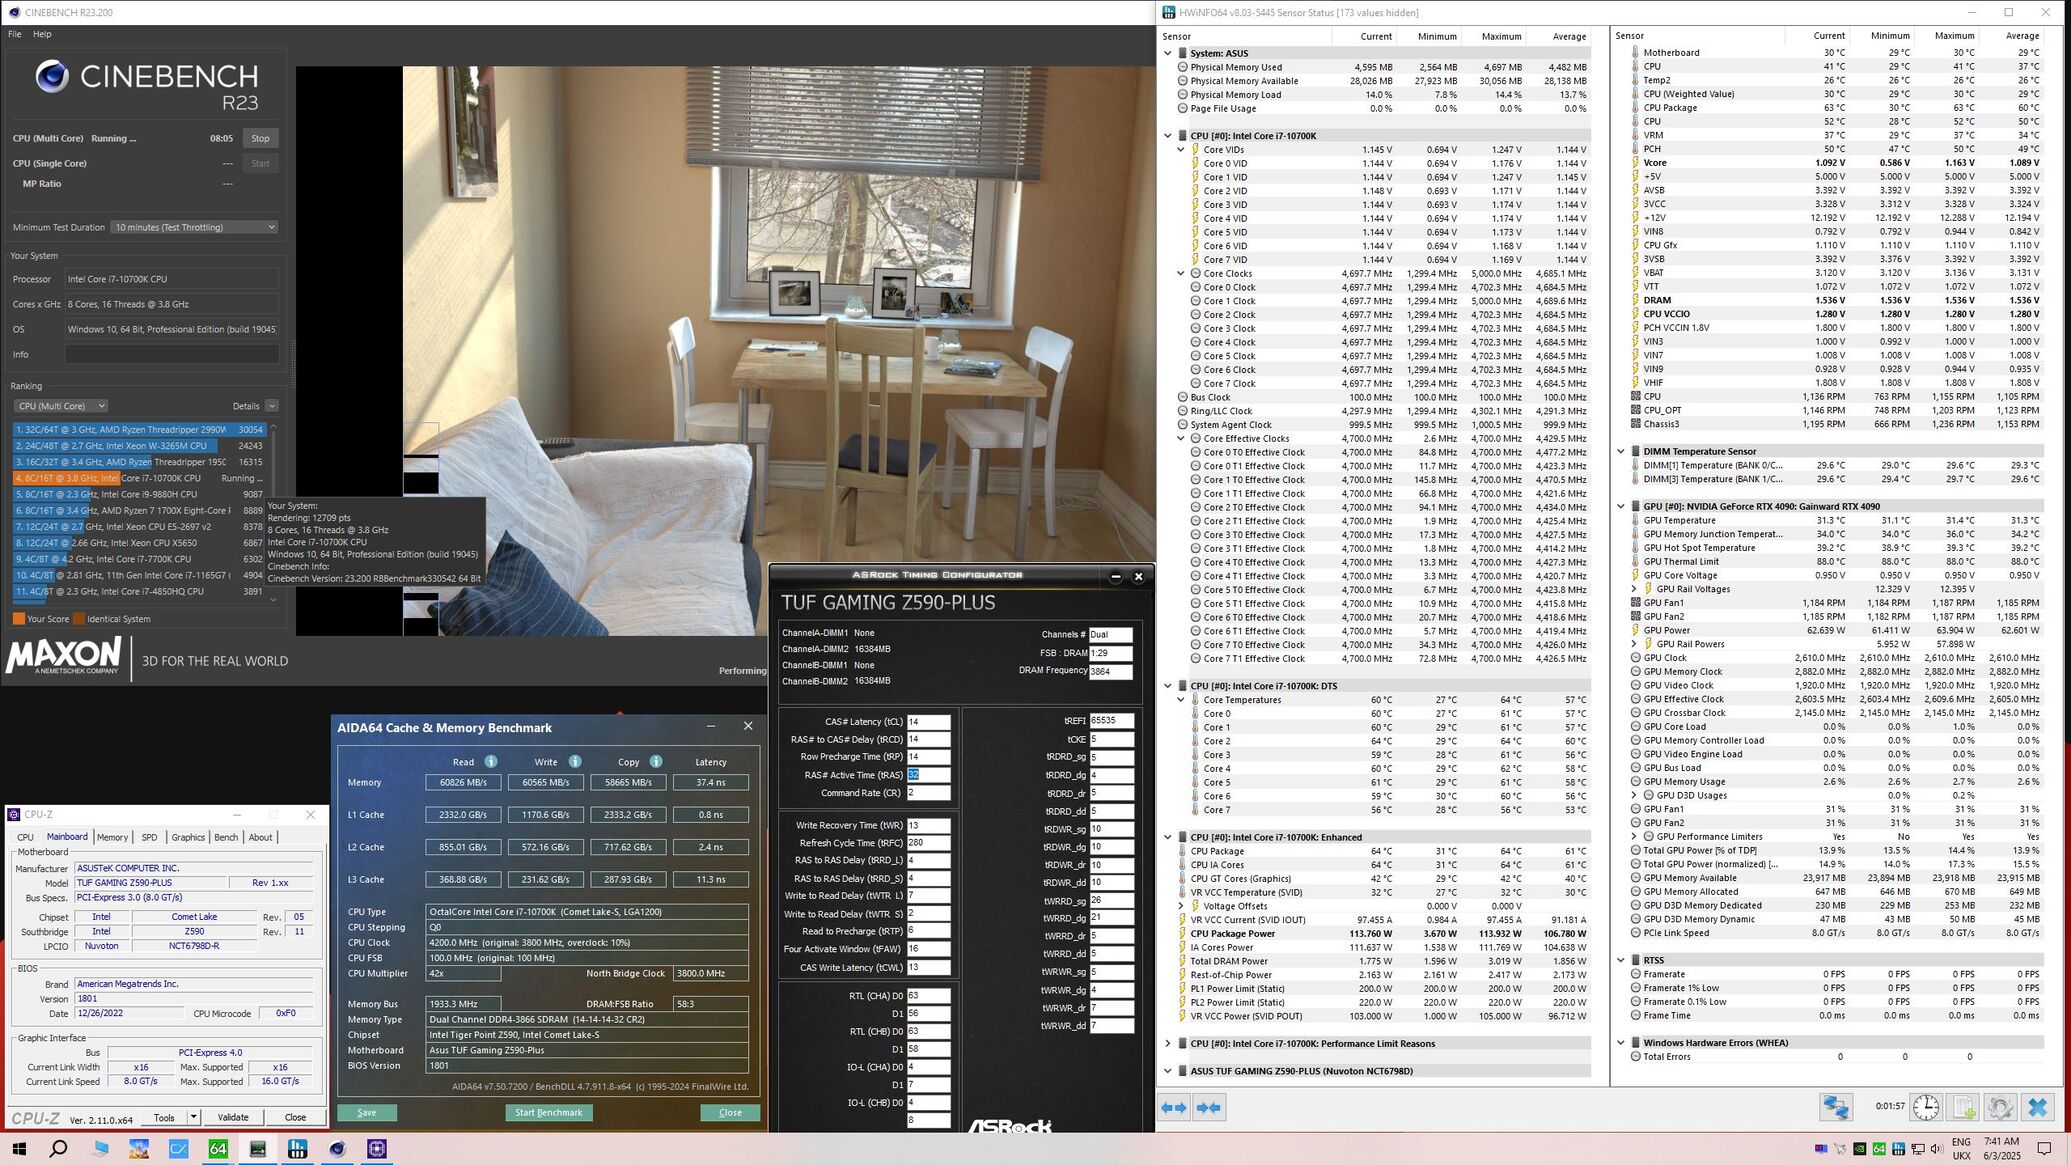The width and height of the screenshot is (2071, 1165).
Task: Switch to ASRock Timing Configurator taskbar icon
Action: pyautogui.click(x=258, y=1149)
